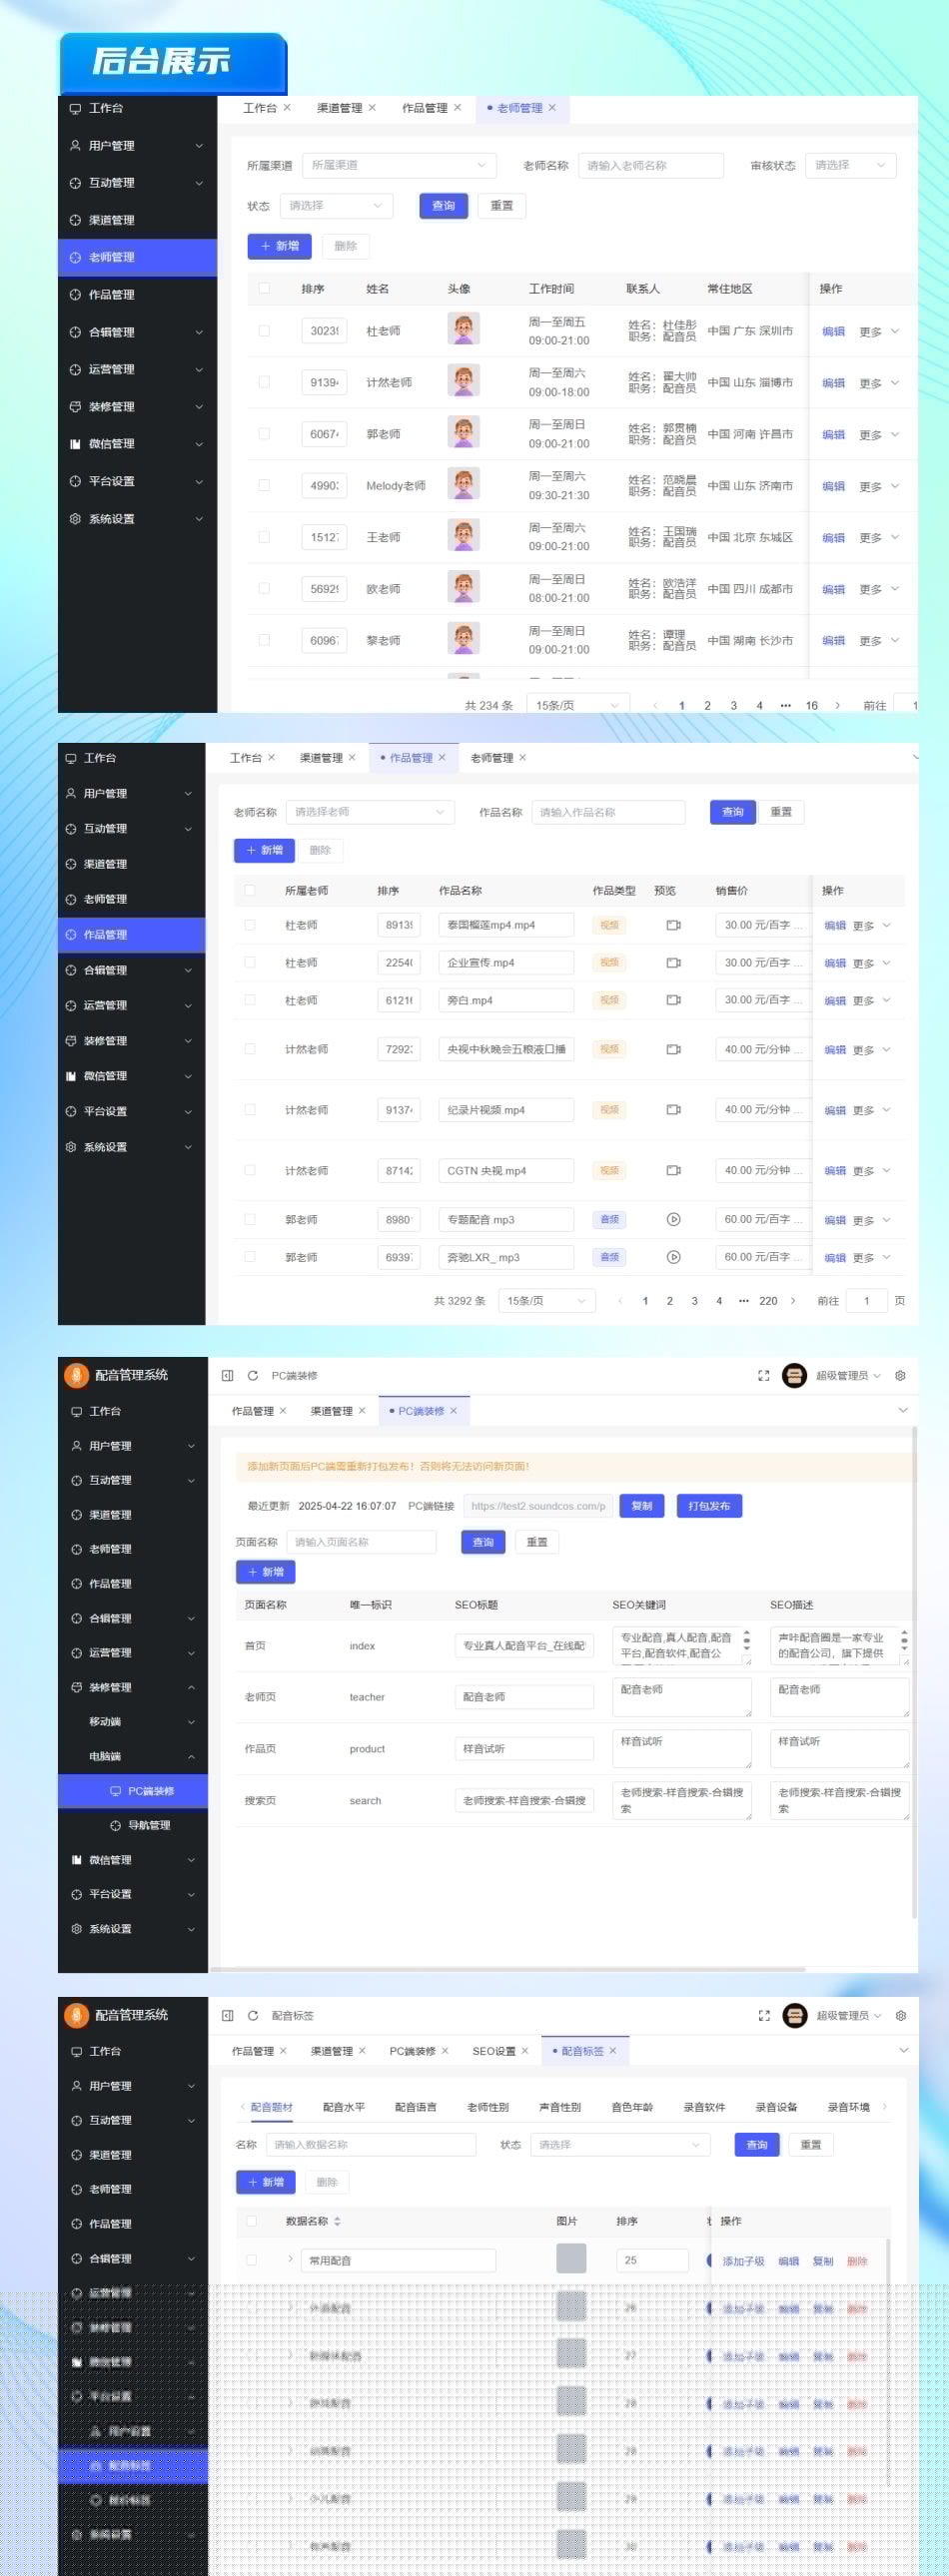Click the video preview icon for CGTN 央视.mp4
The image size is (949, 2576).
[674, 1170]
